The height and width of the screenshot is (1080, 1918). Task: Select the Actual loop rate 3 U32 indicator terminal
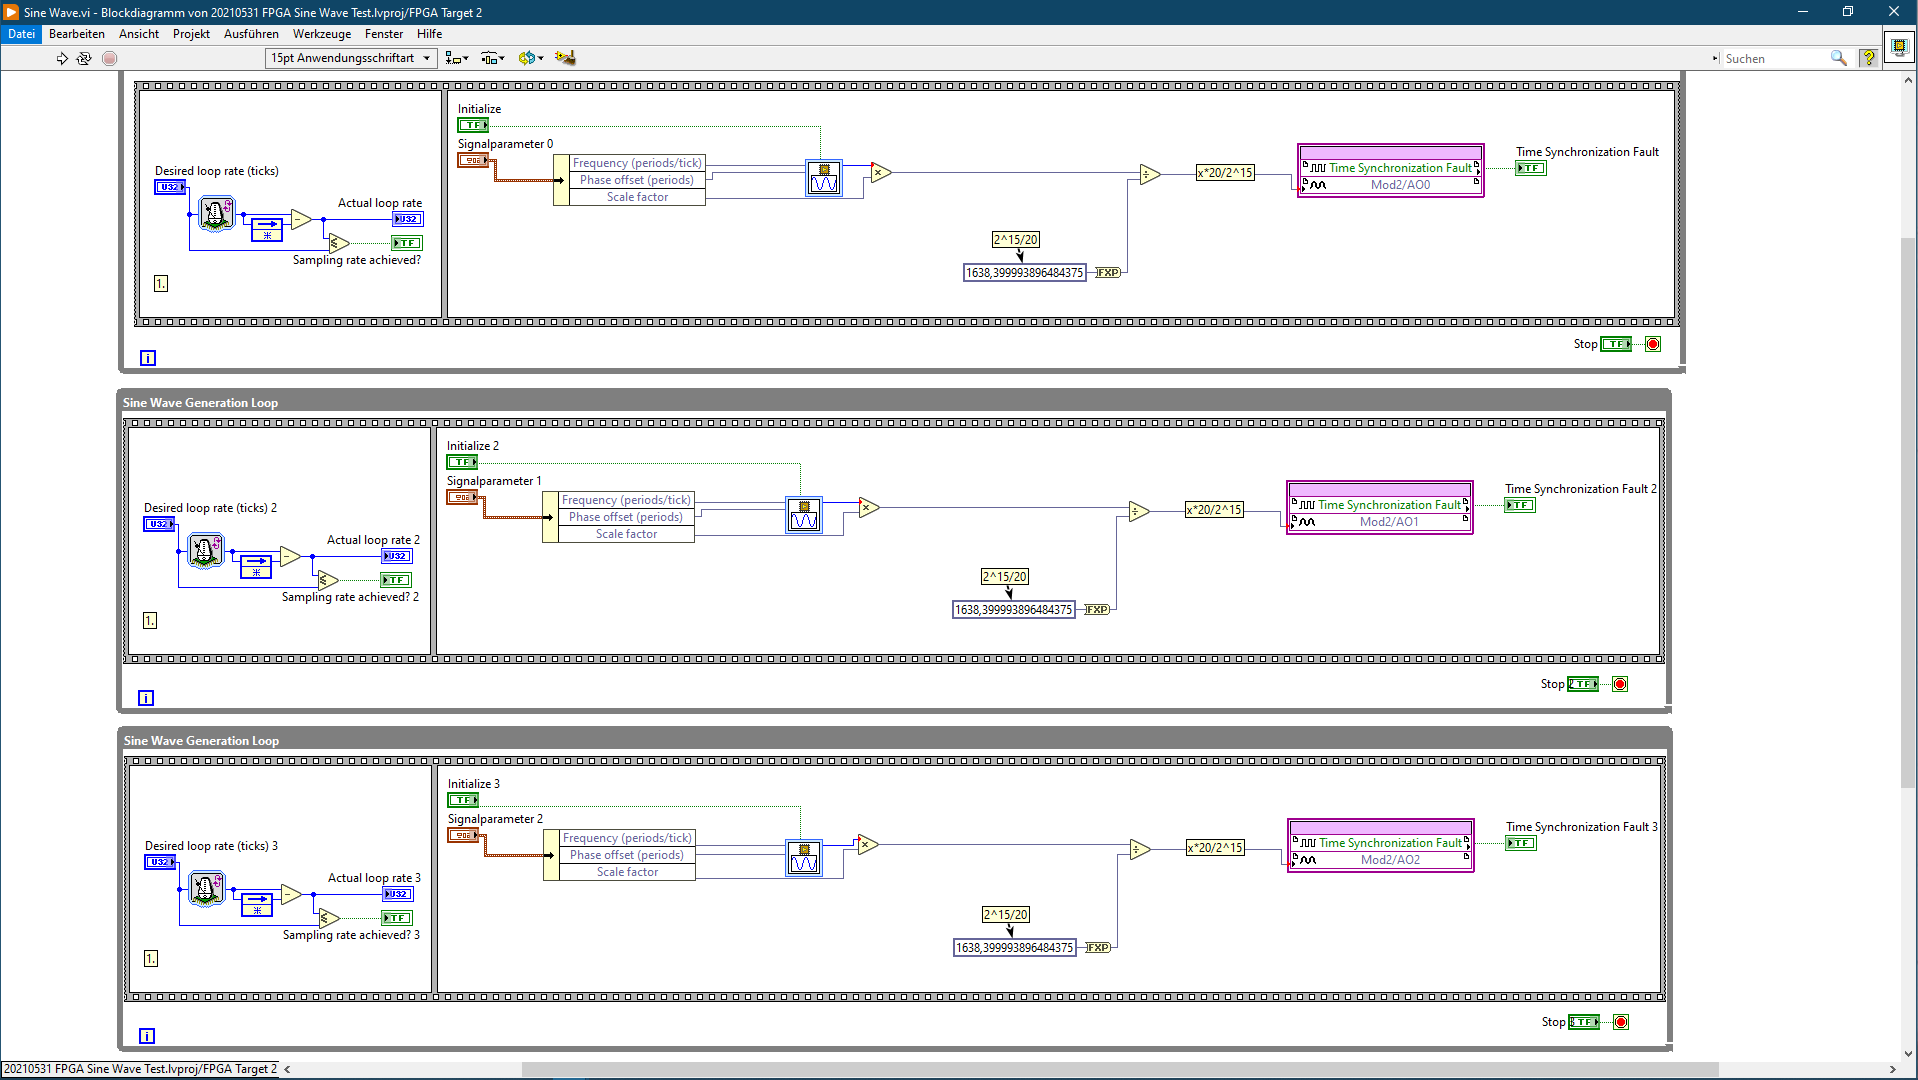398,894
